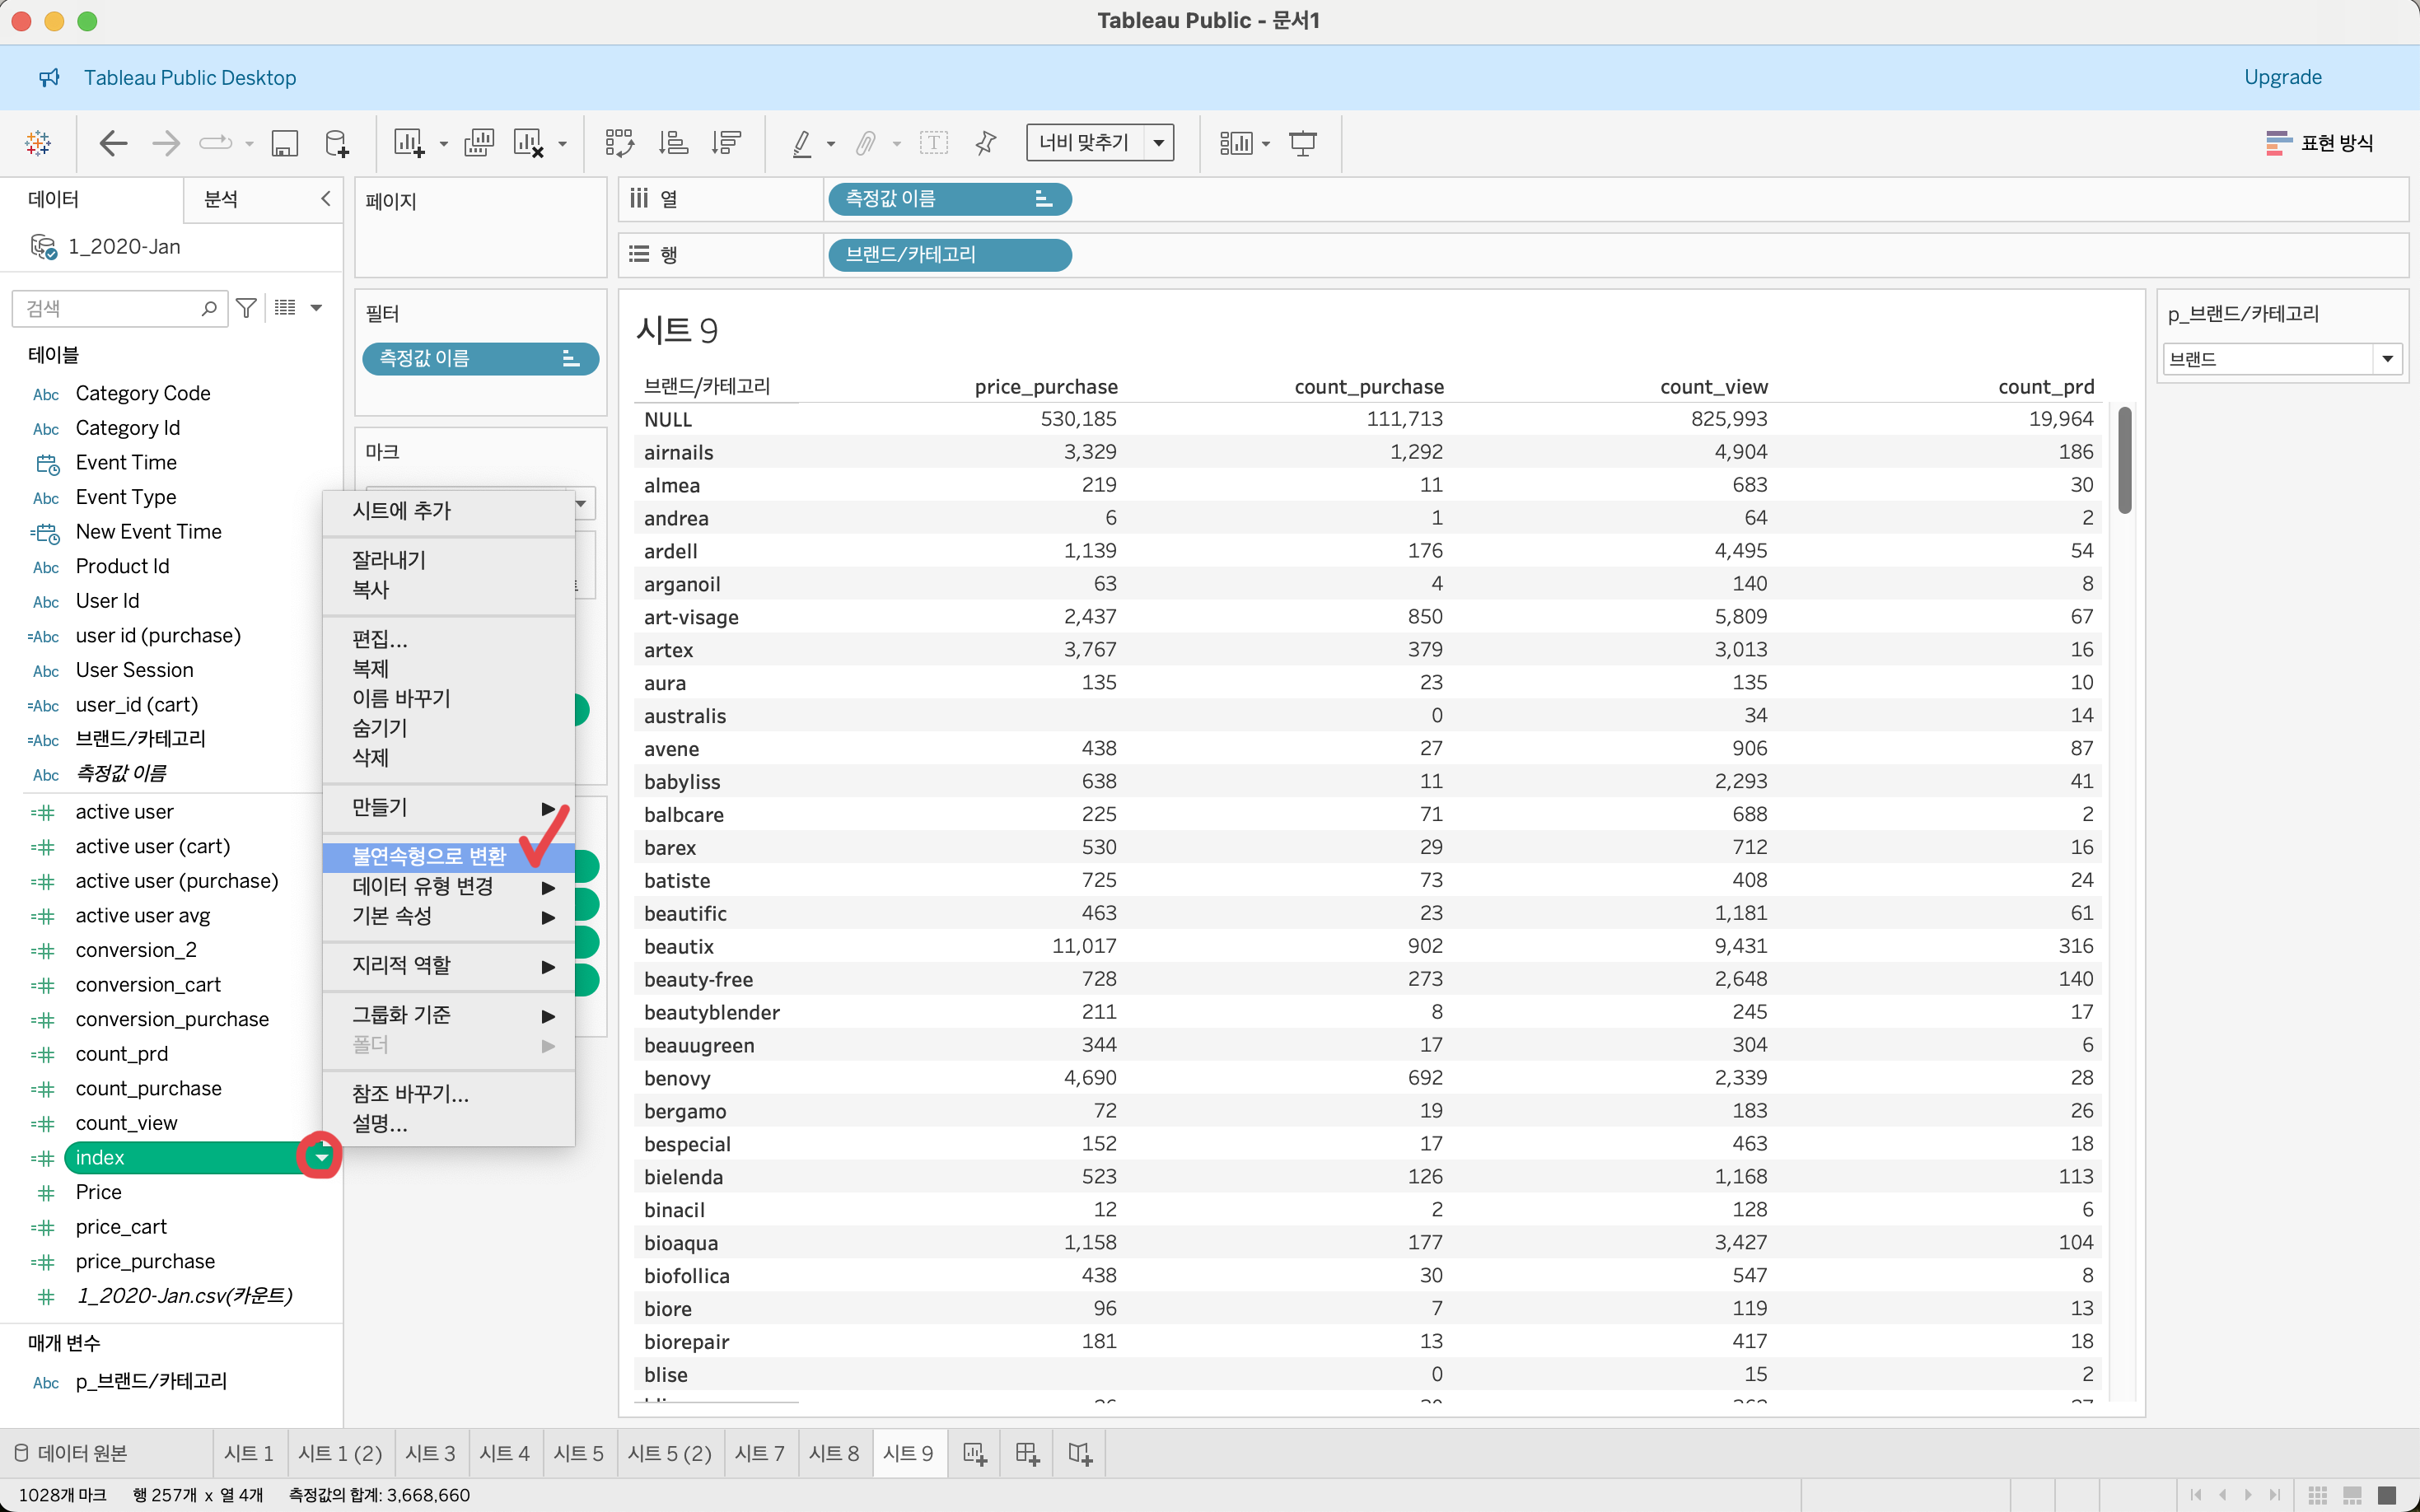
Task: Open the p_브랜드/카테고리 parameter dropdown
Action: click(2387, 359)
